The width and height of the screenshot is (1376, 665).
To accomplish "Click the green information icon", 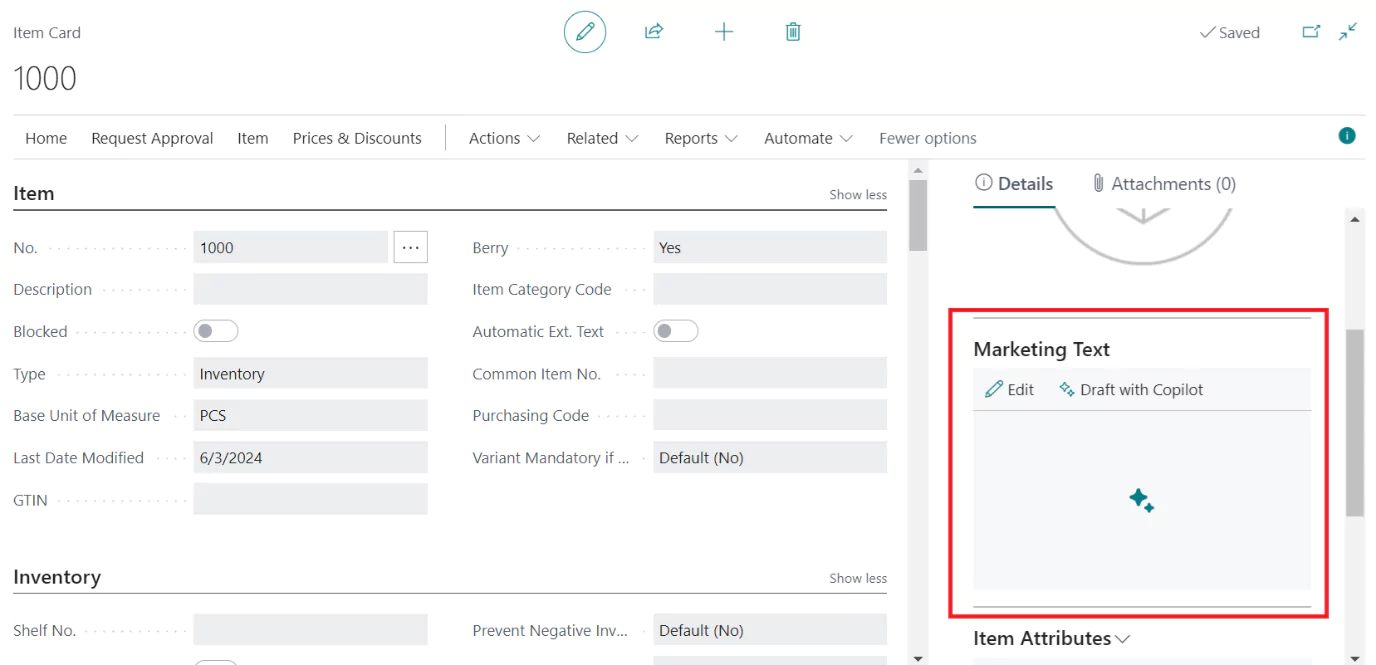I will click(x=1347, y=136).
